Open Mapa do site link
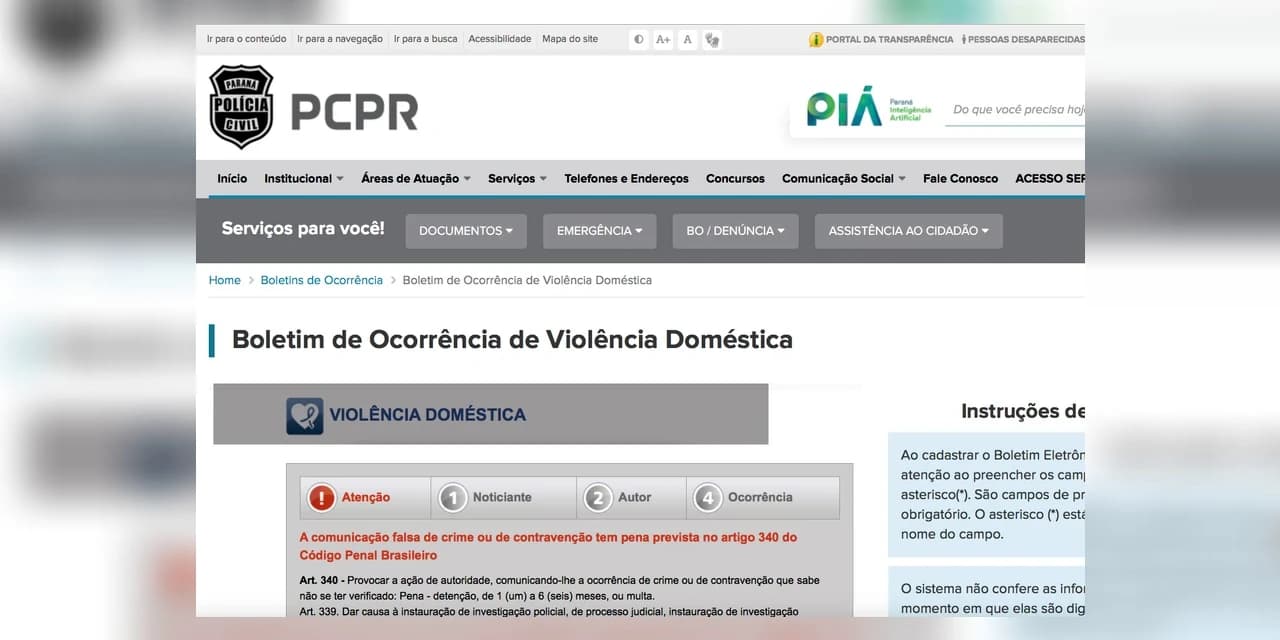The image size is (1280, 640). pyautogui.click(x=570, y=39)
